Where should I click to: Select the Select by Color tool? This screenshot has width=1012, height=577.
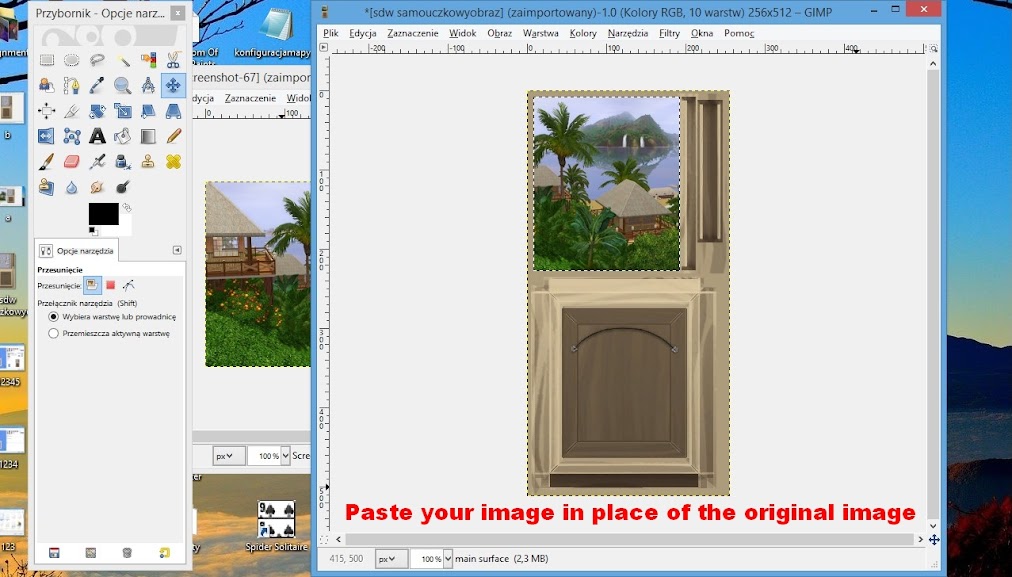[148, 60]
